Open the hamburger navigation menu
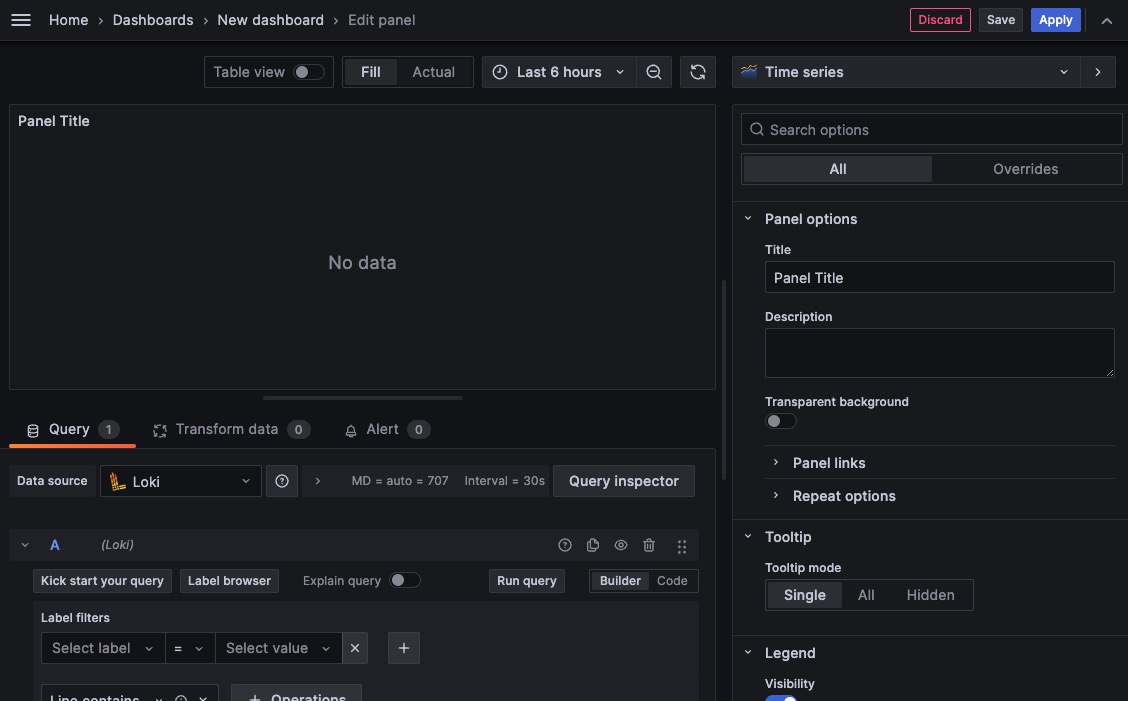Image resolution: width=1128 pixels, height=701 pixels. pyautogui.click(x=20, y=20)
